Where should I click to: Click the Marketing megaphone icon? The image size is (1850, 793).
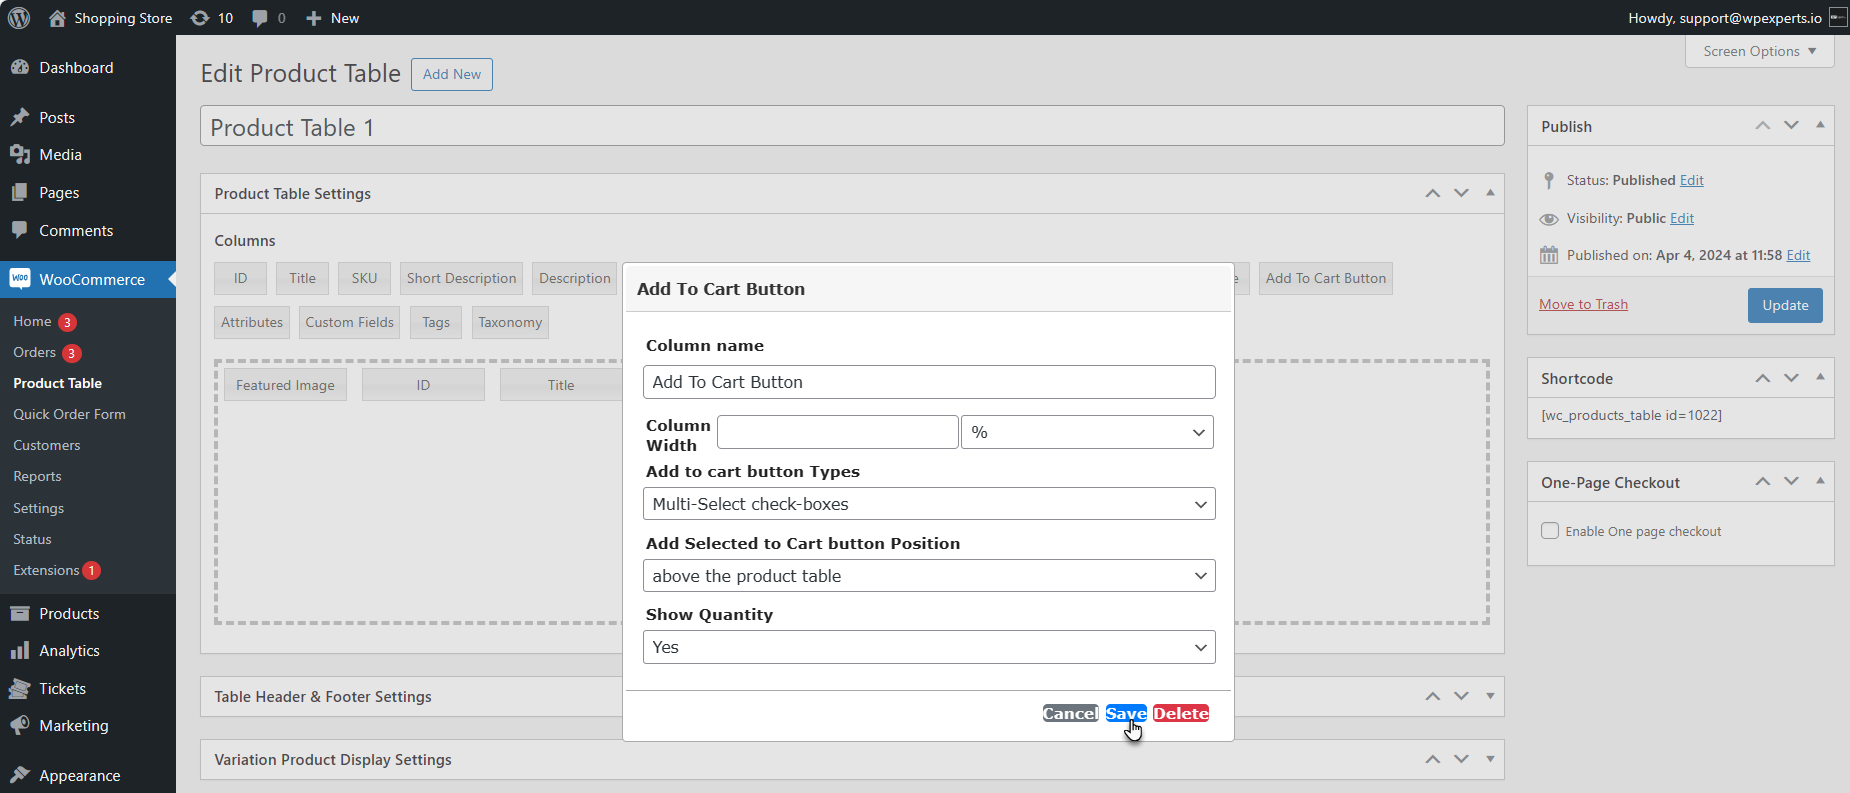point(20,726)
